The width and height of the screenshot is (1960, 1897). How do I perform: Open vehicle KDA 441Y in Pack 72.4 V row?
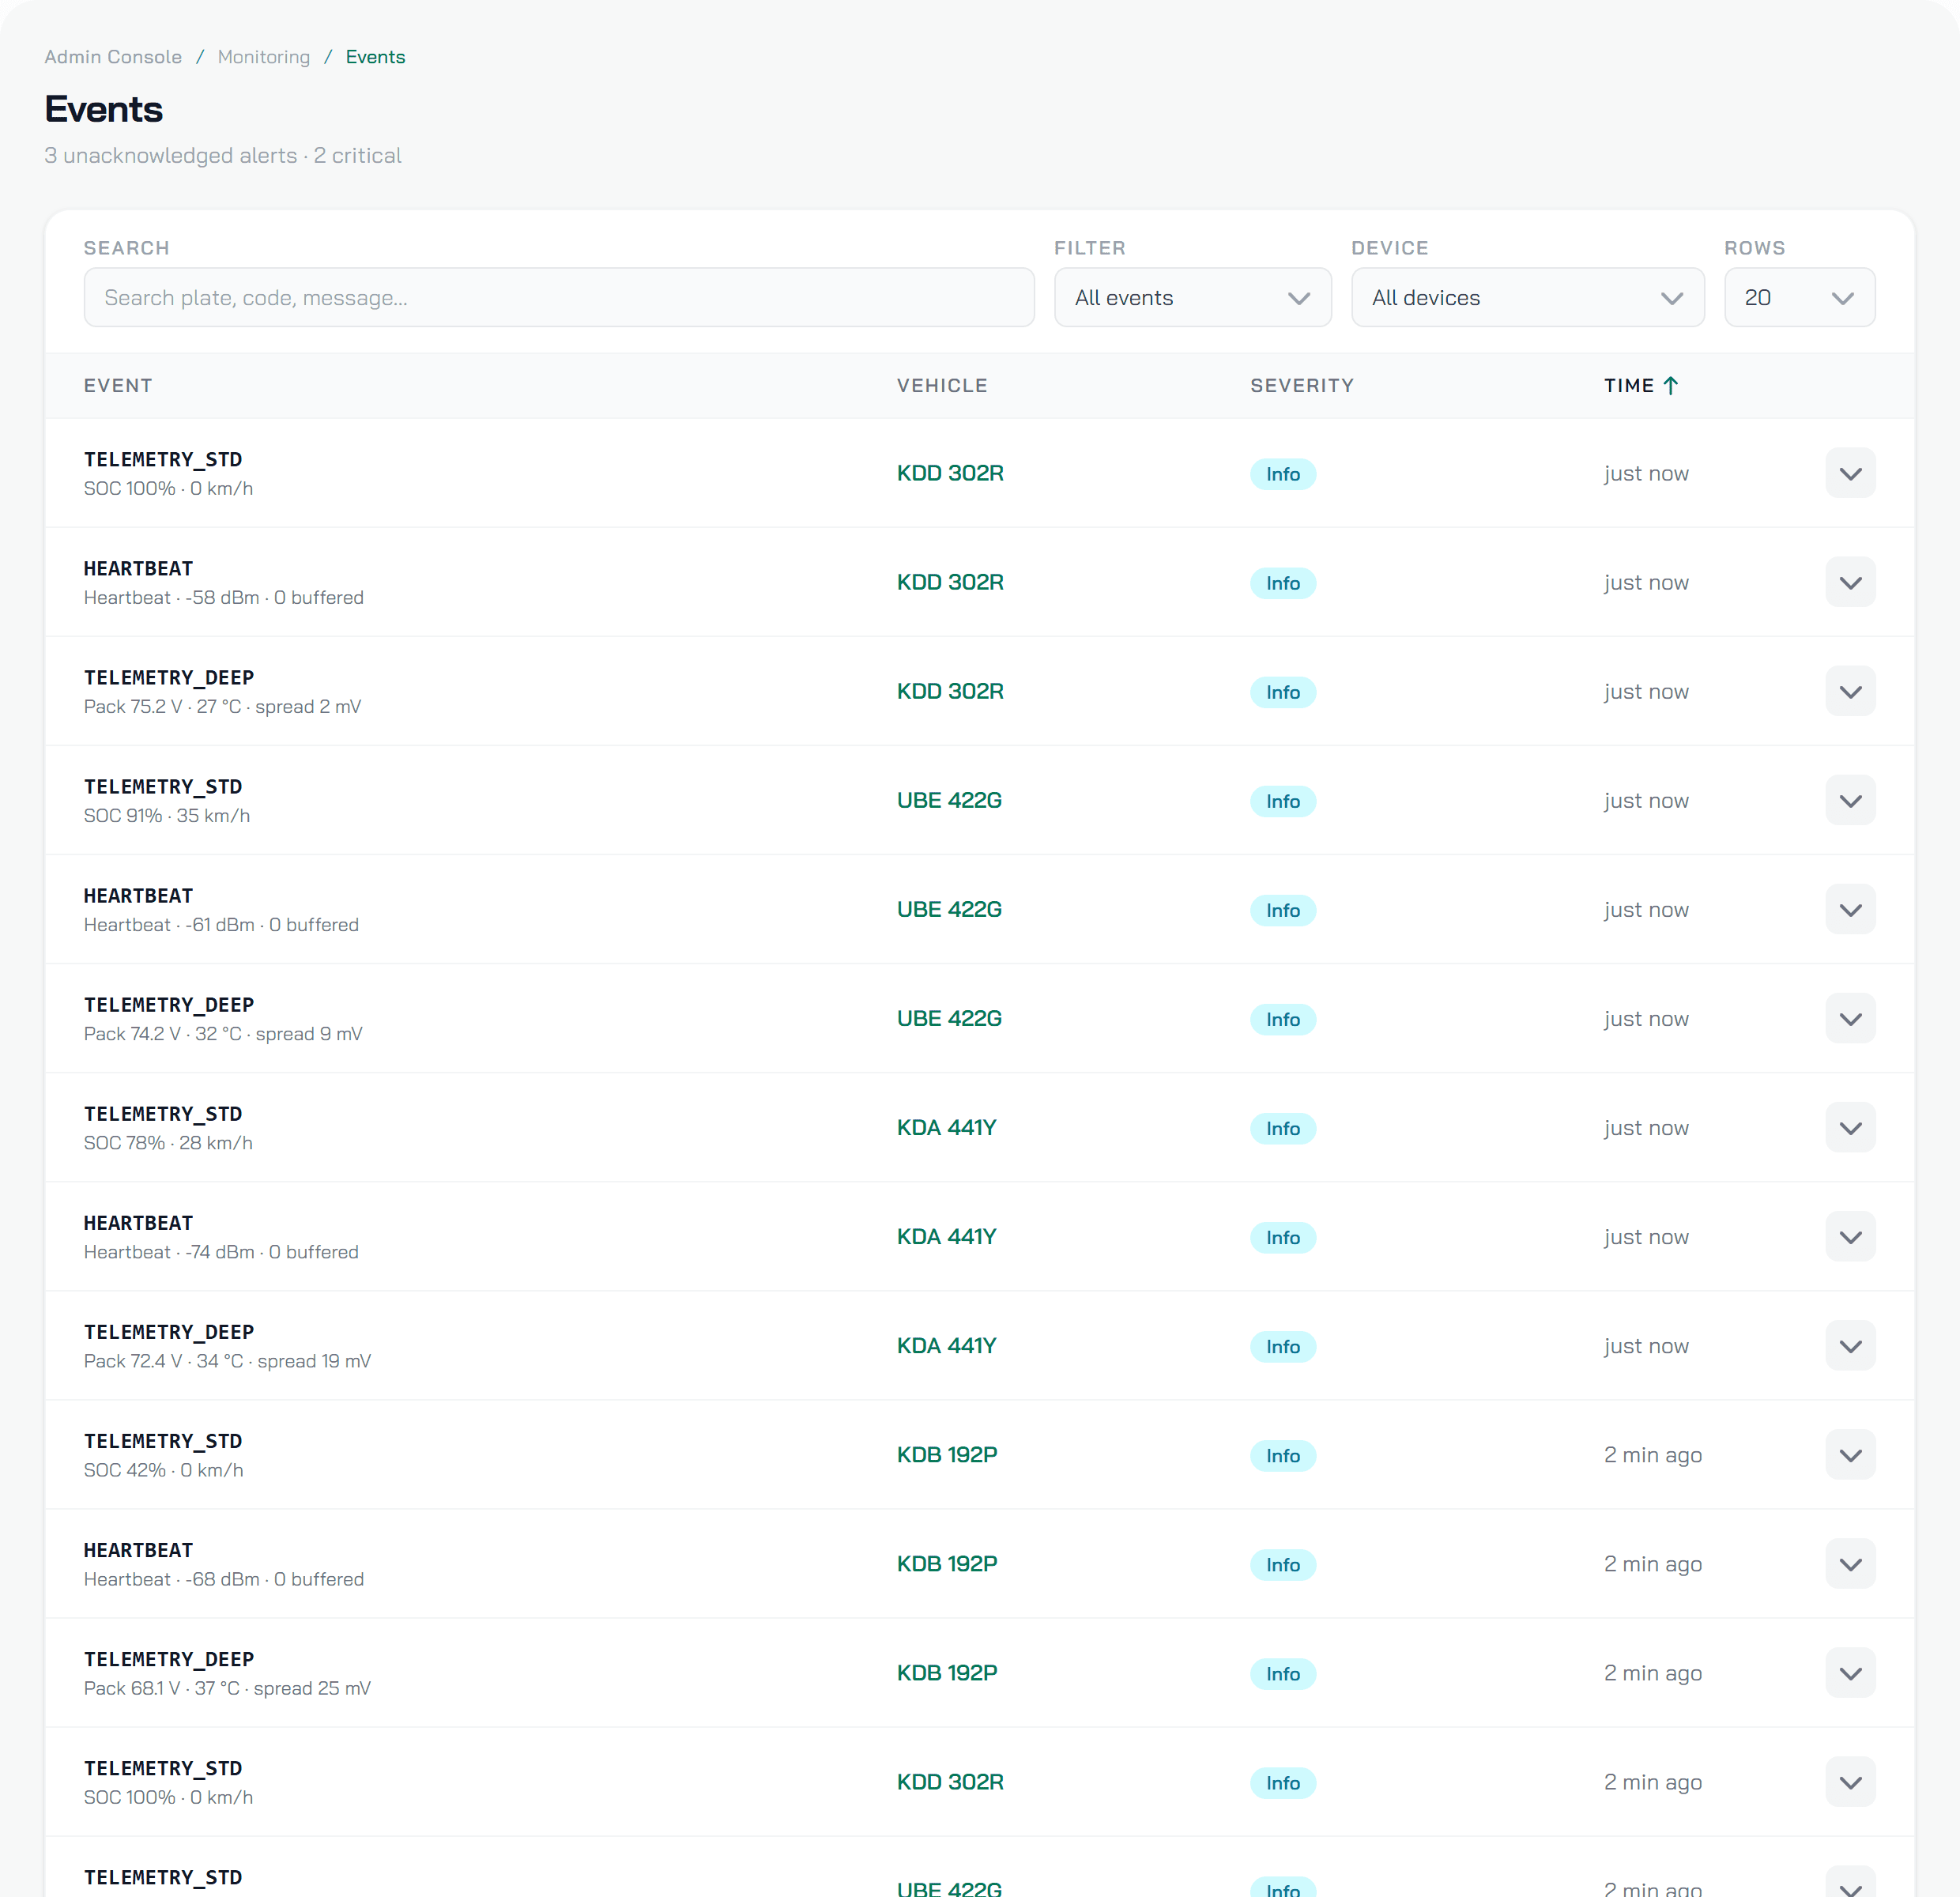tap(946, 1345)
